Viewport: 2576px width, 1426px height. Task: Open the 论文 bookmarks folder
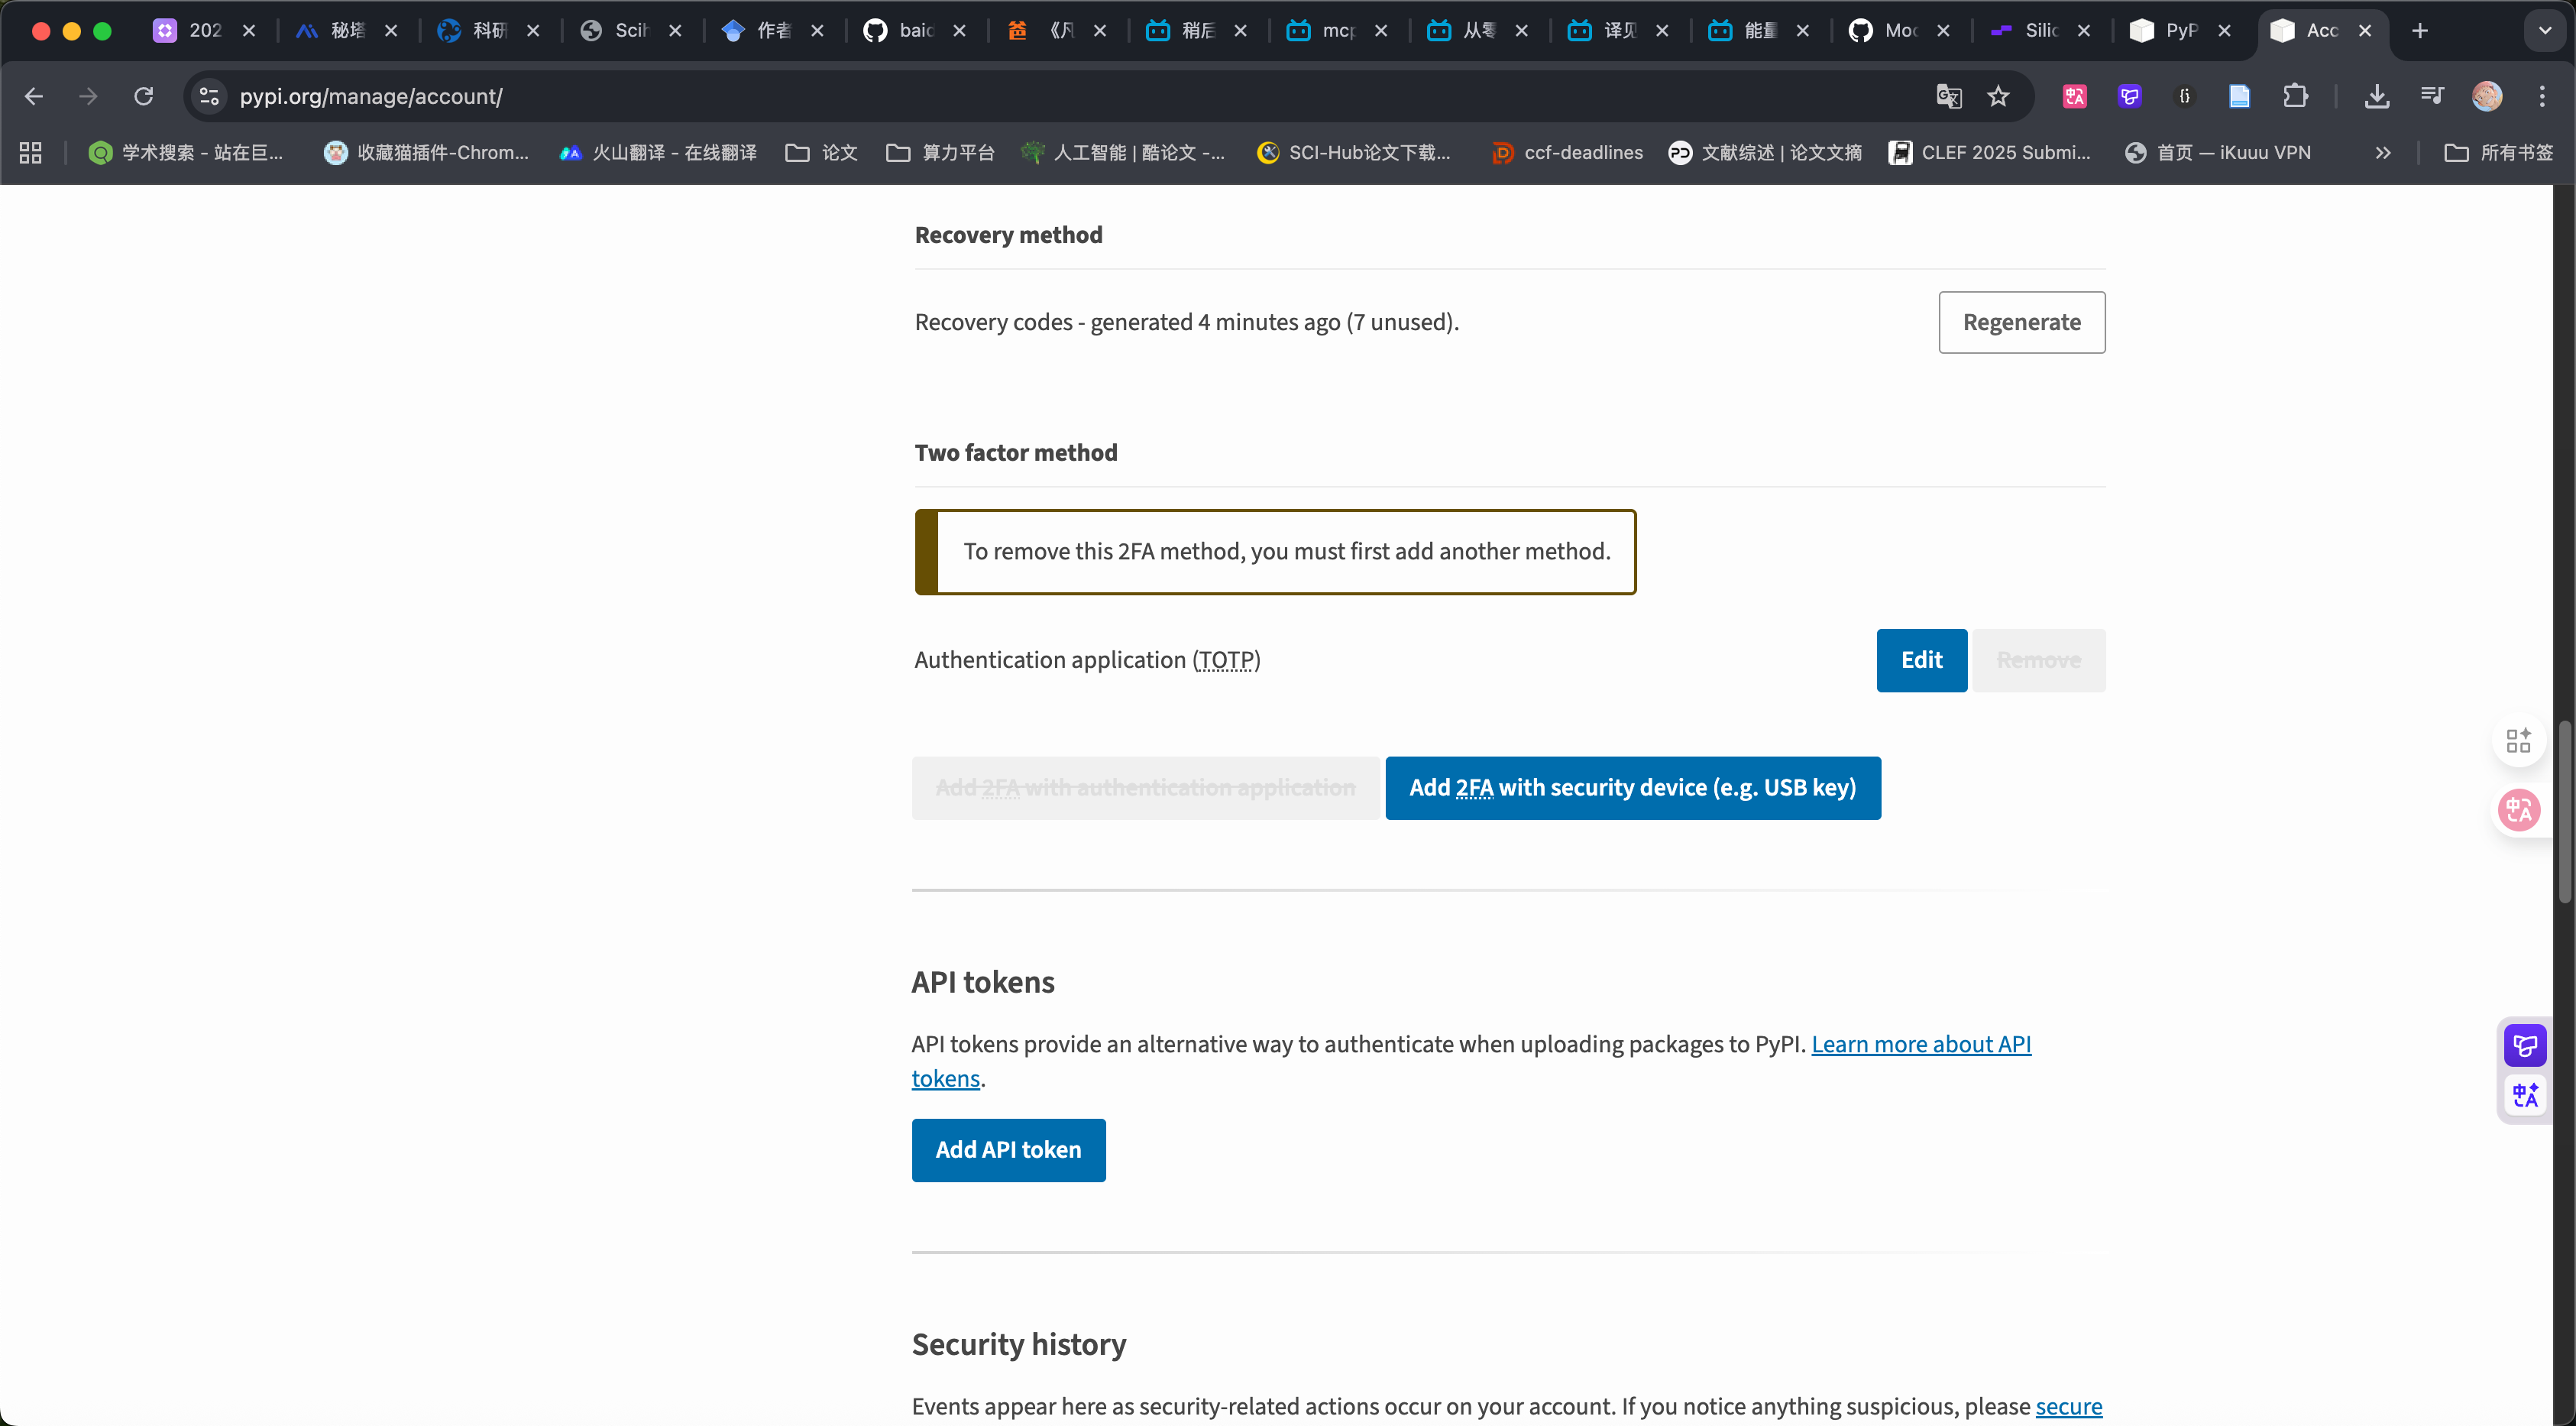[821, 153]
